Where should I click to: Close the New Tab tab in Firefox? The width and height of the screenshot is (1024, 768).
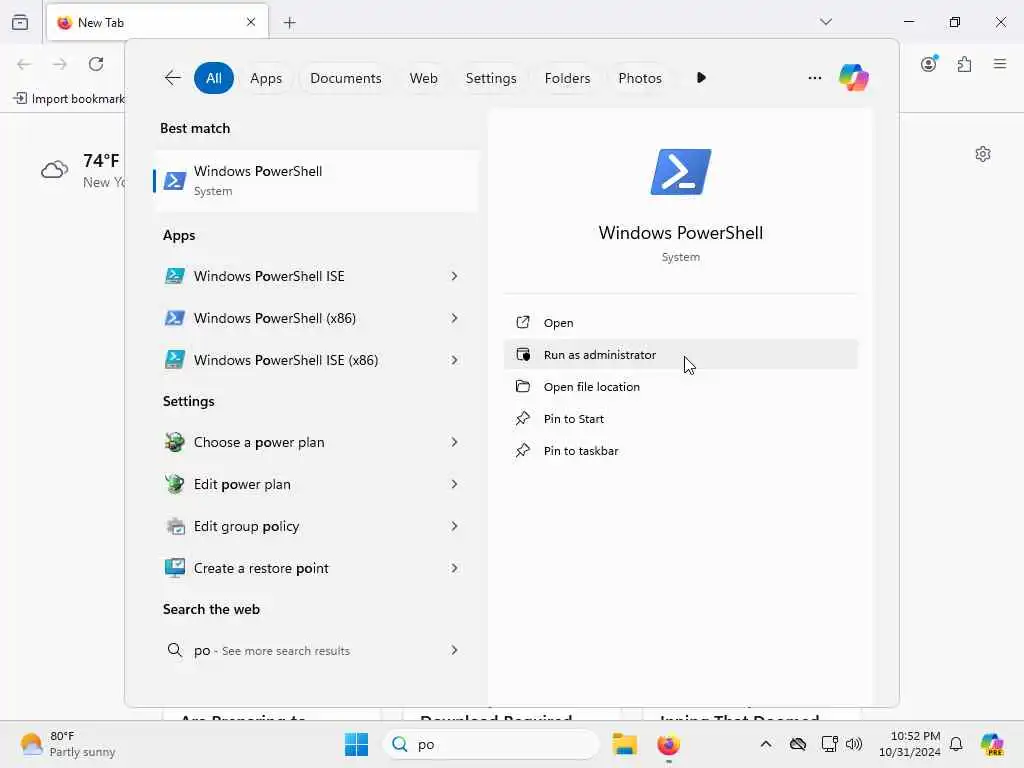pos(251,22)
